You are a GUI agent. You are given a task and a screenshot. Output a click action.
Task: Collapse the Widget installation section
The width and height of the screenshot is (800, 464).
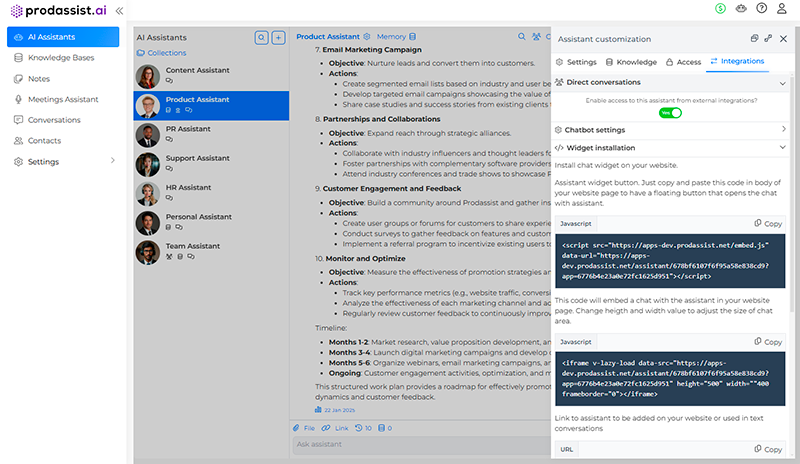[783, 148]
